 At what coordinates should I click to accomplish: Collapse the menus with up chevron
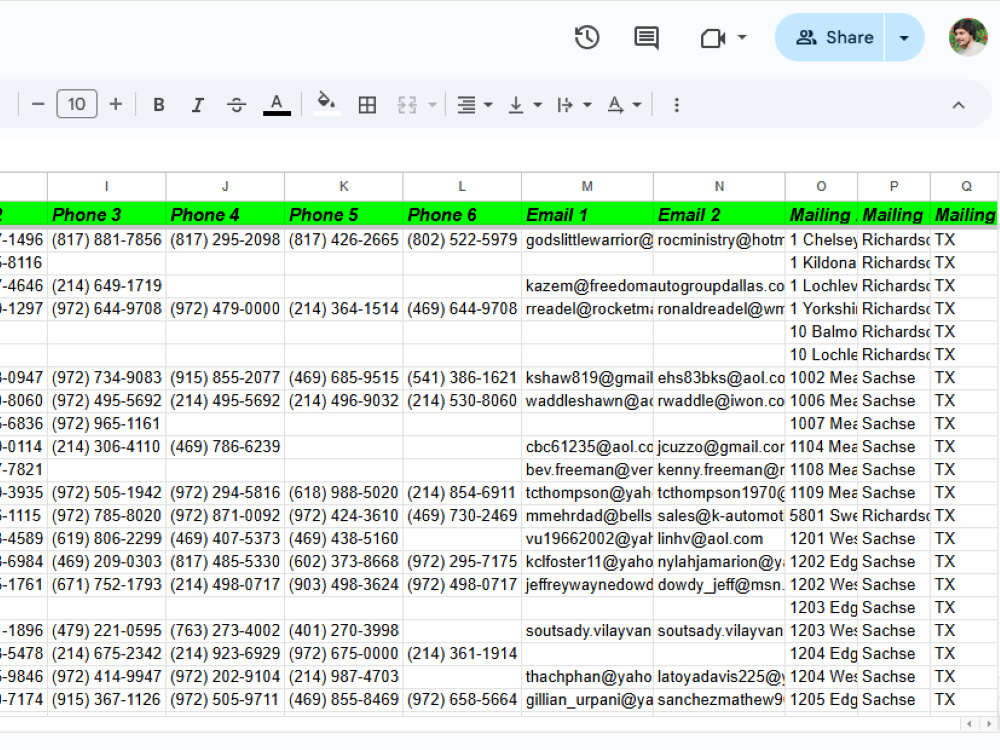click(959, 105)
